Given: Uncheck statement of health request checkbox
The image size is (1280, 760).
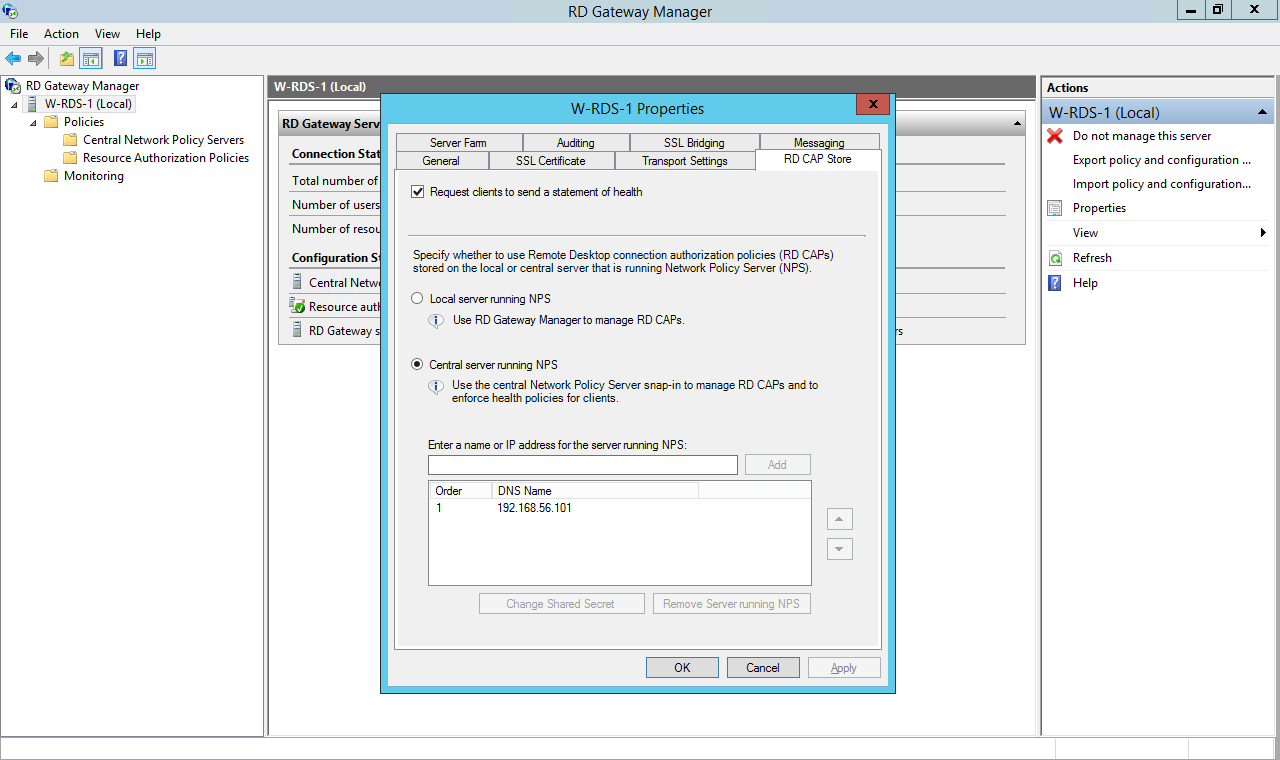Looking at the screenshot, I should click(x=417, y=192).
